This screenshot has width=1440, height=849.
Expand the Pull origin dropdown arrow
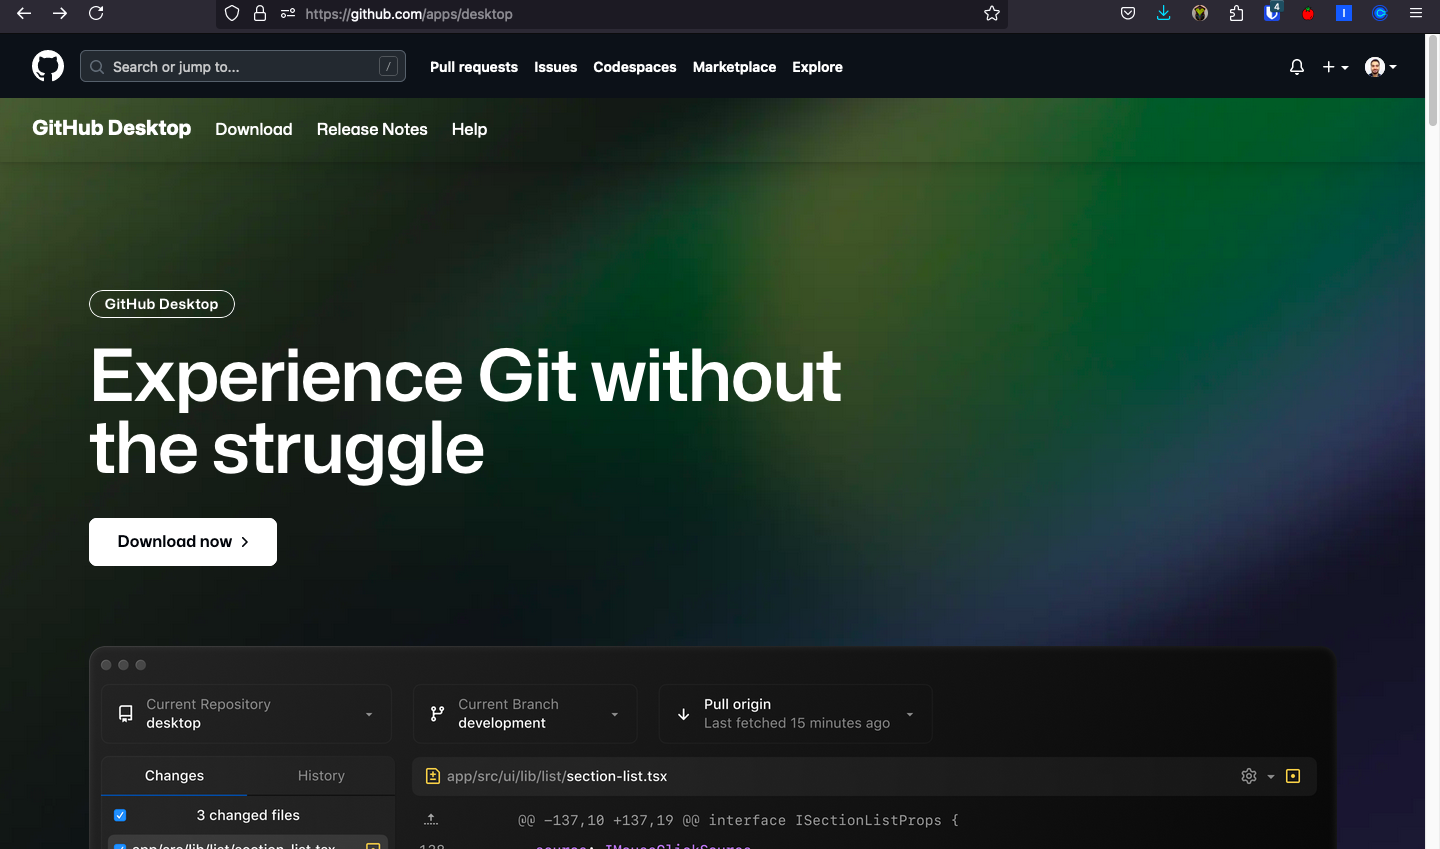click(909, 714)
